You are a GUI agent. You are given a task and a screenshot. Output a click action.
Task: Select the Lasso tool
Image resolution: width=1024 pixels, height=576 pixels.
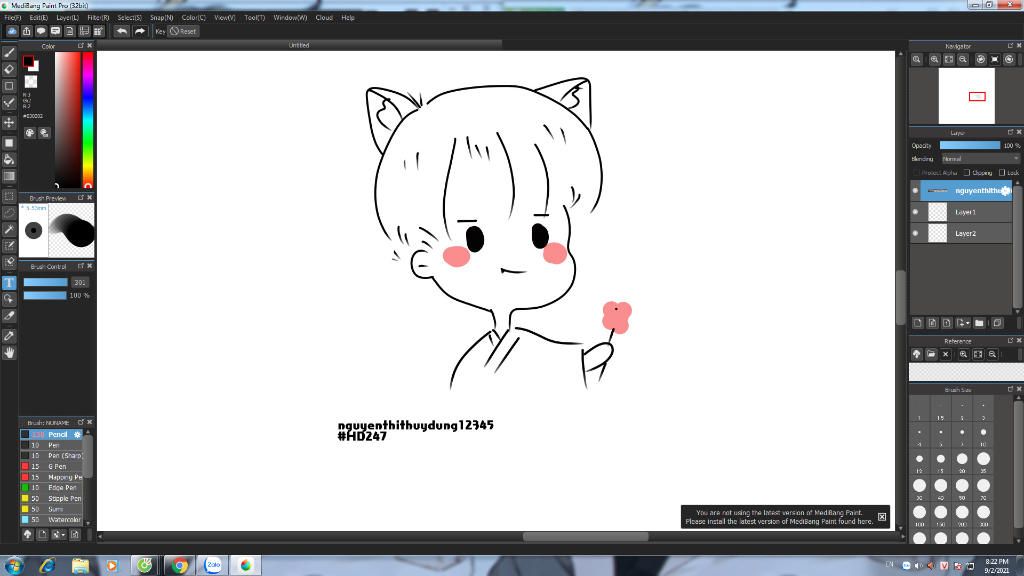(9, 213)
